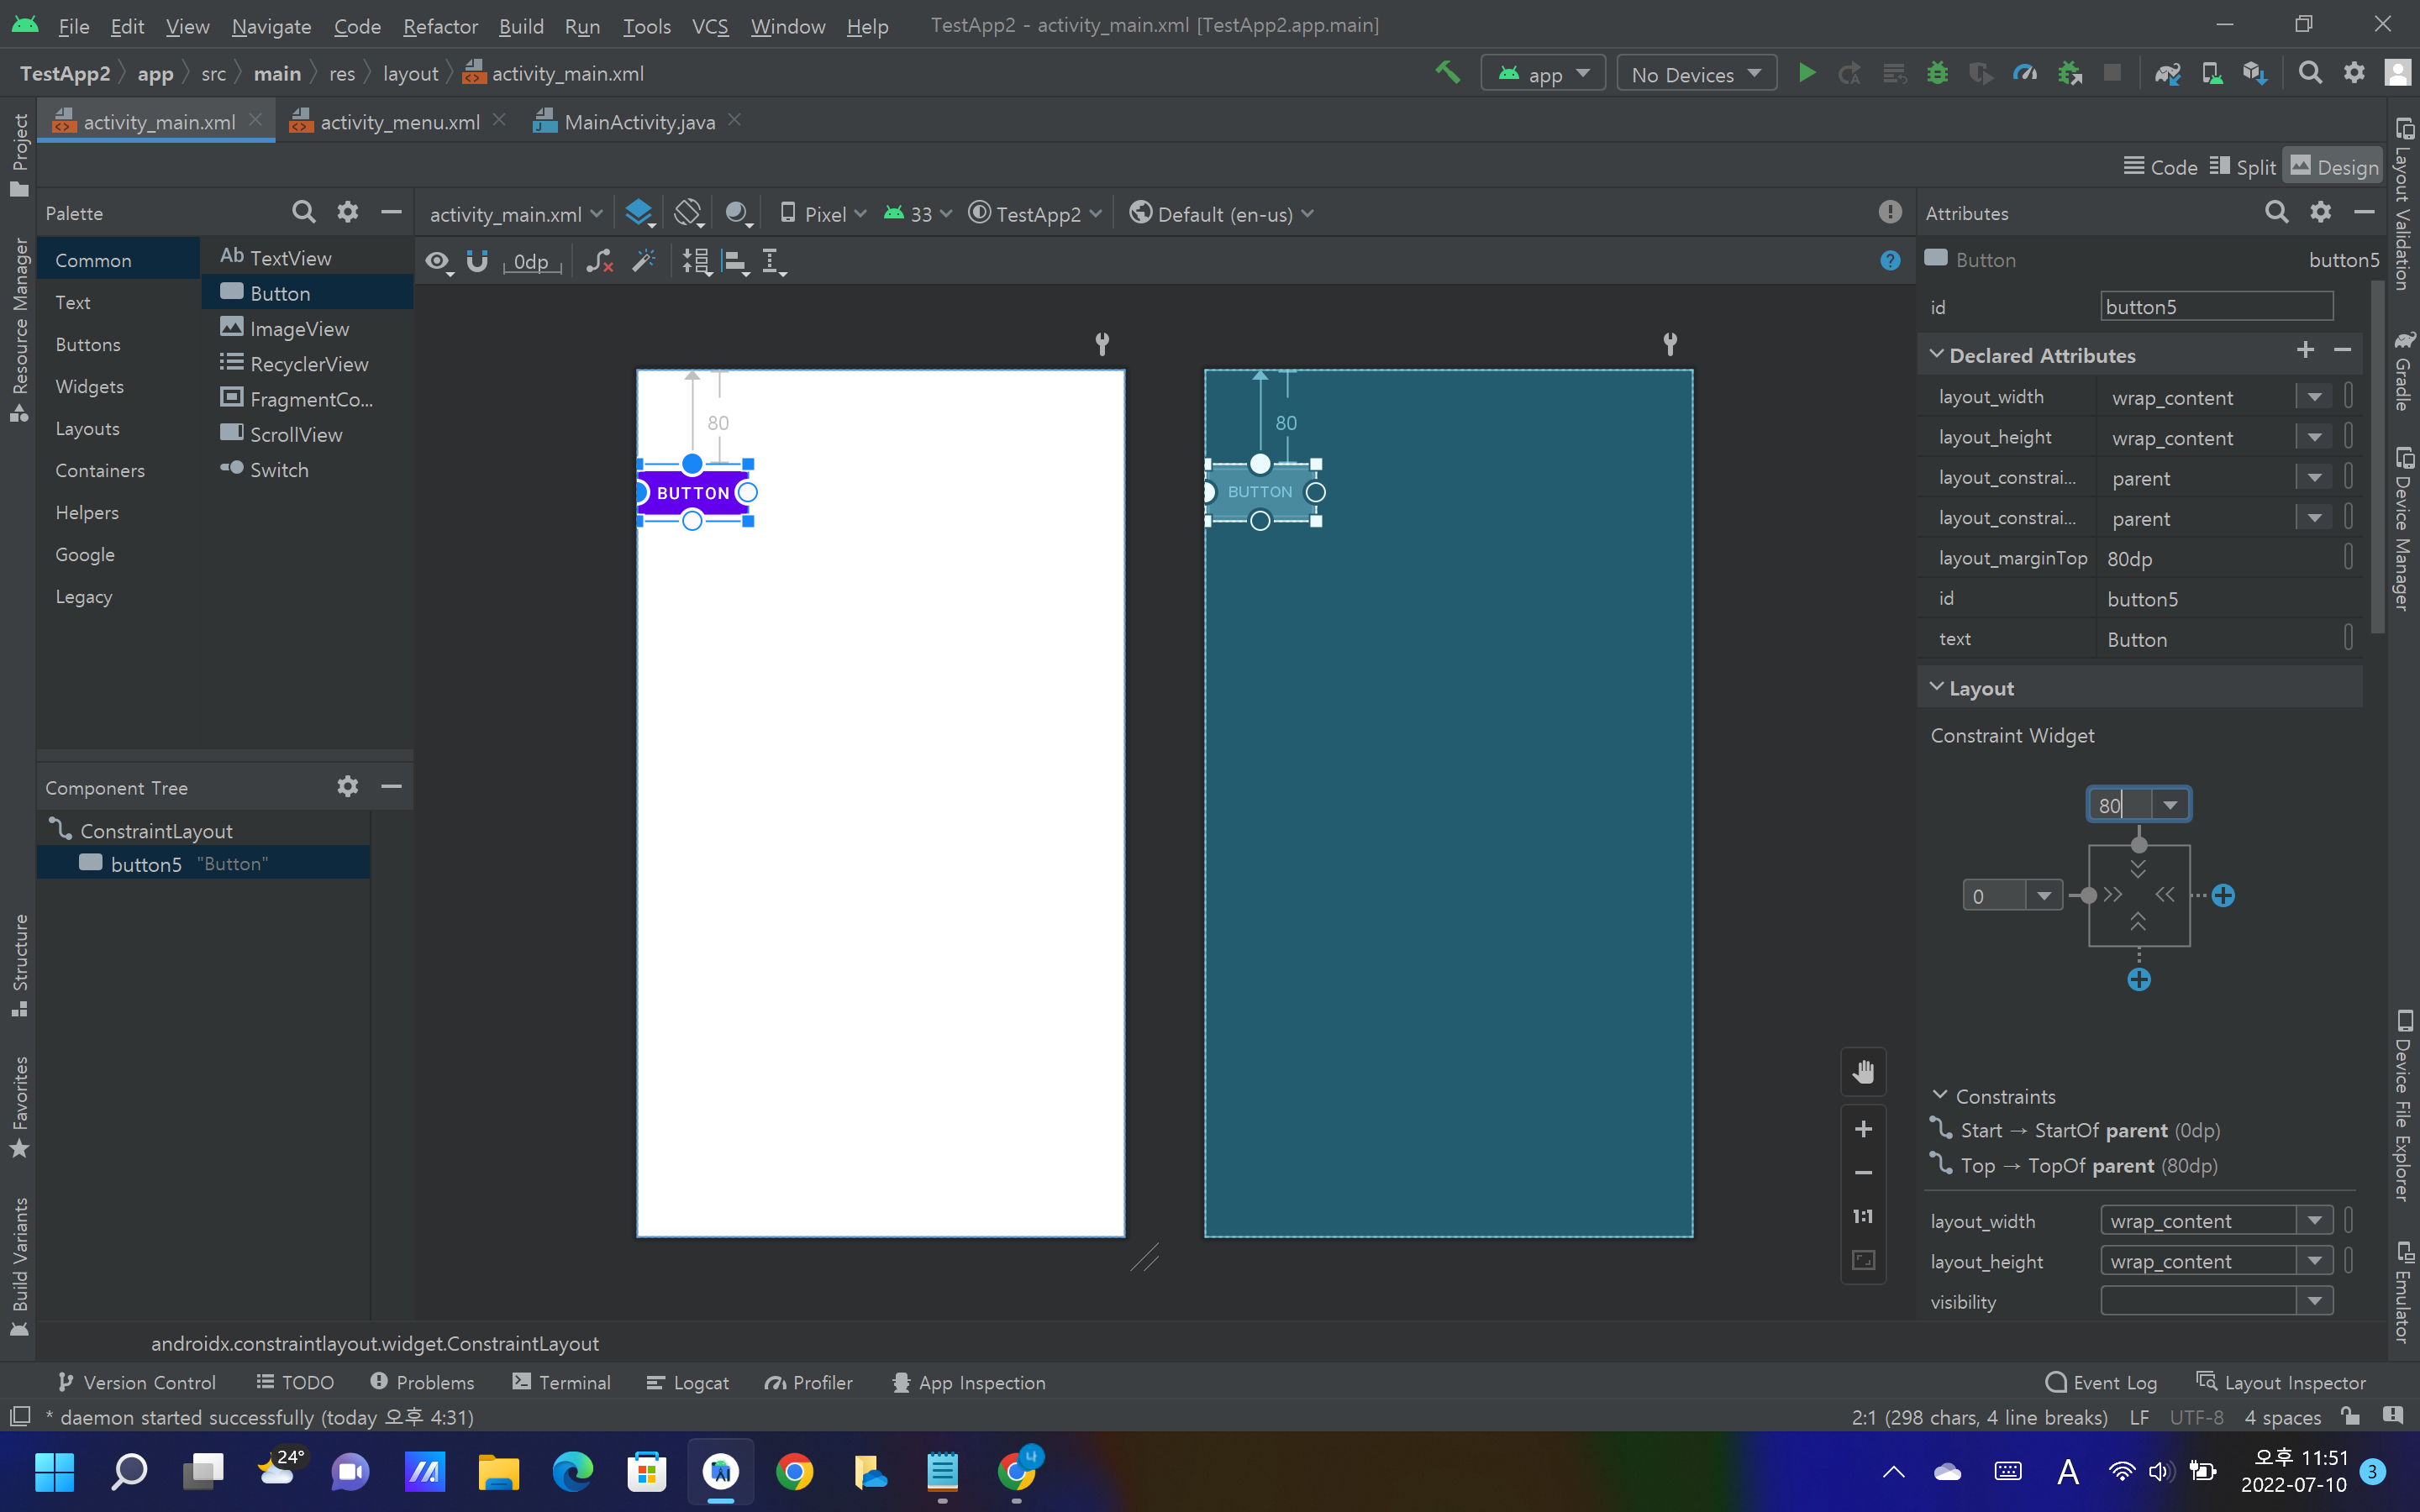Open the No Devices dropdown
Image resolution: width=2420 pixels, height=1512 pixels.
[x=1696, y=74]
